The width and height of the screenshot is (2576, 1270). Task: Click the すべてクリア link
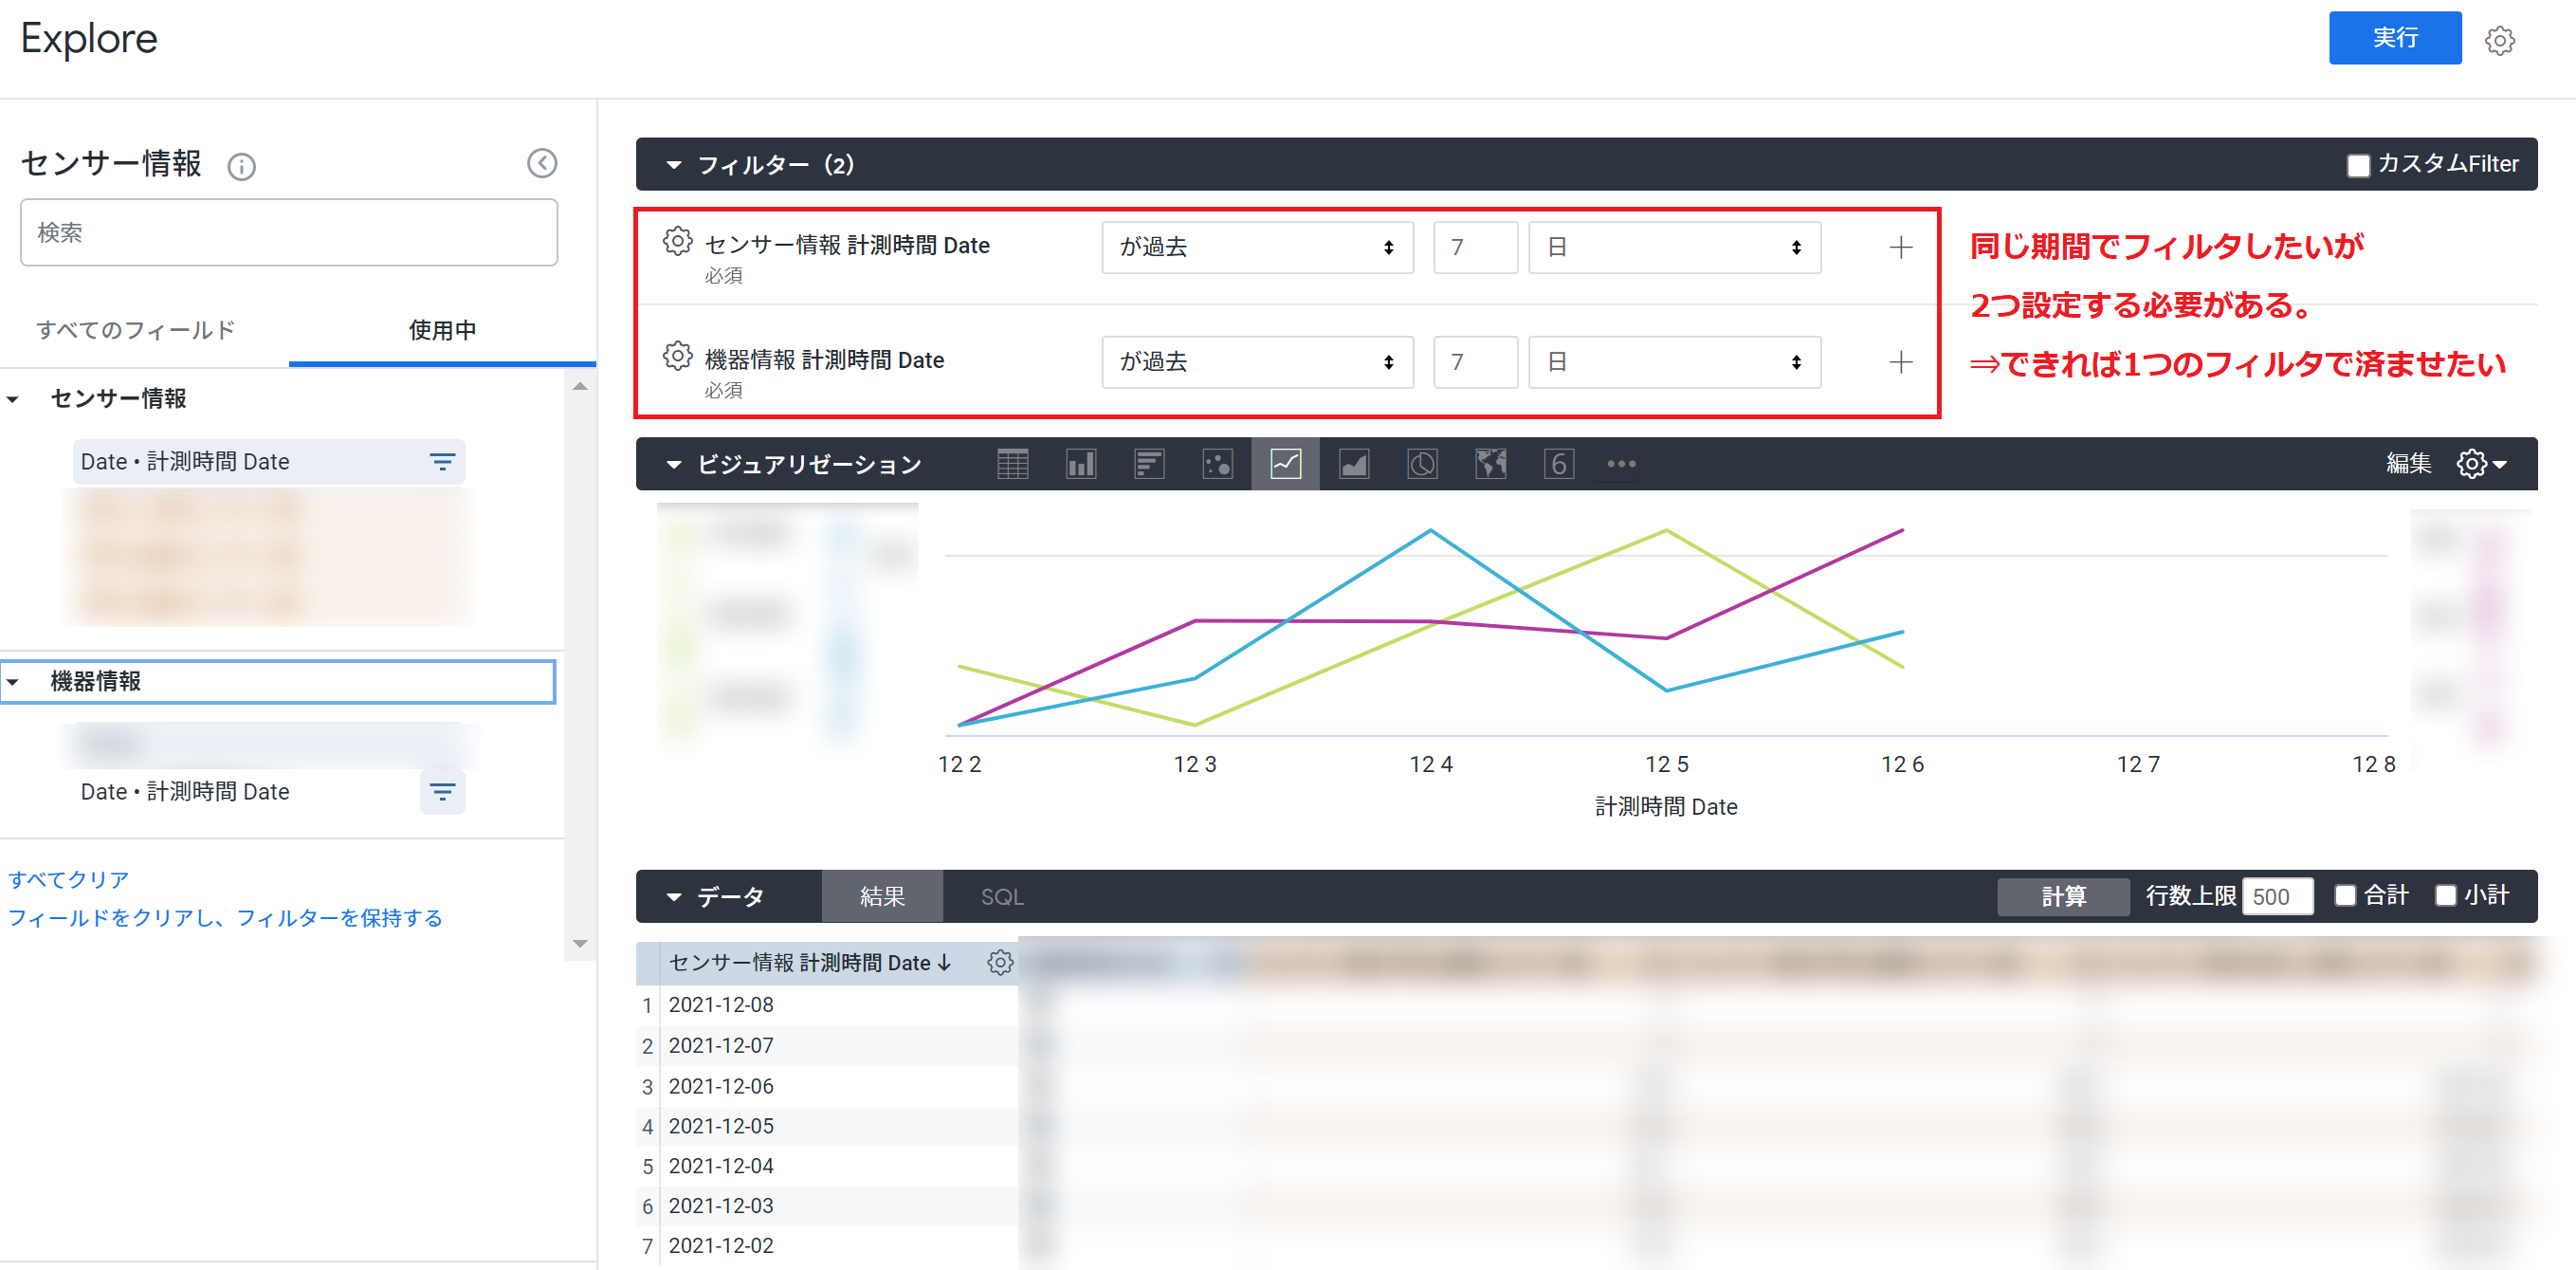tap(69, 879)
